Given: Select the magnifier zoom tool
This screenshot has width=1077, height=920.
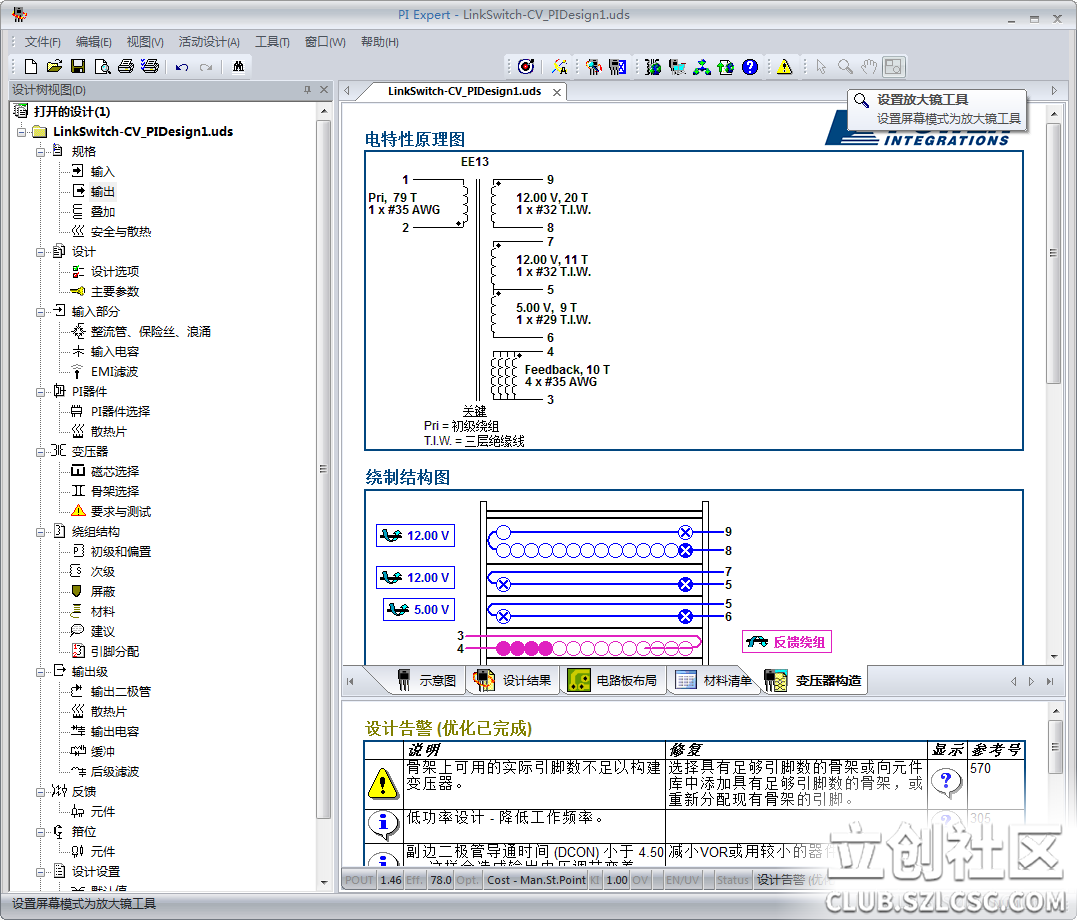Looking at the screenshot, I should pyautogui.click(x=846, y=67).
